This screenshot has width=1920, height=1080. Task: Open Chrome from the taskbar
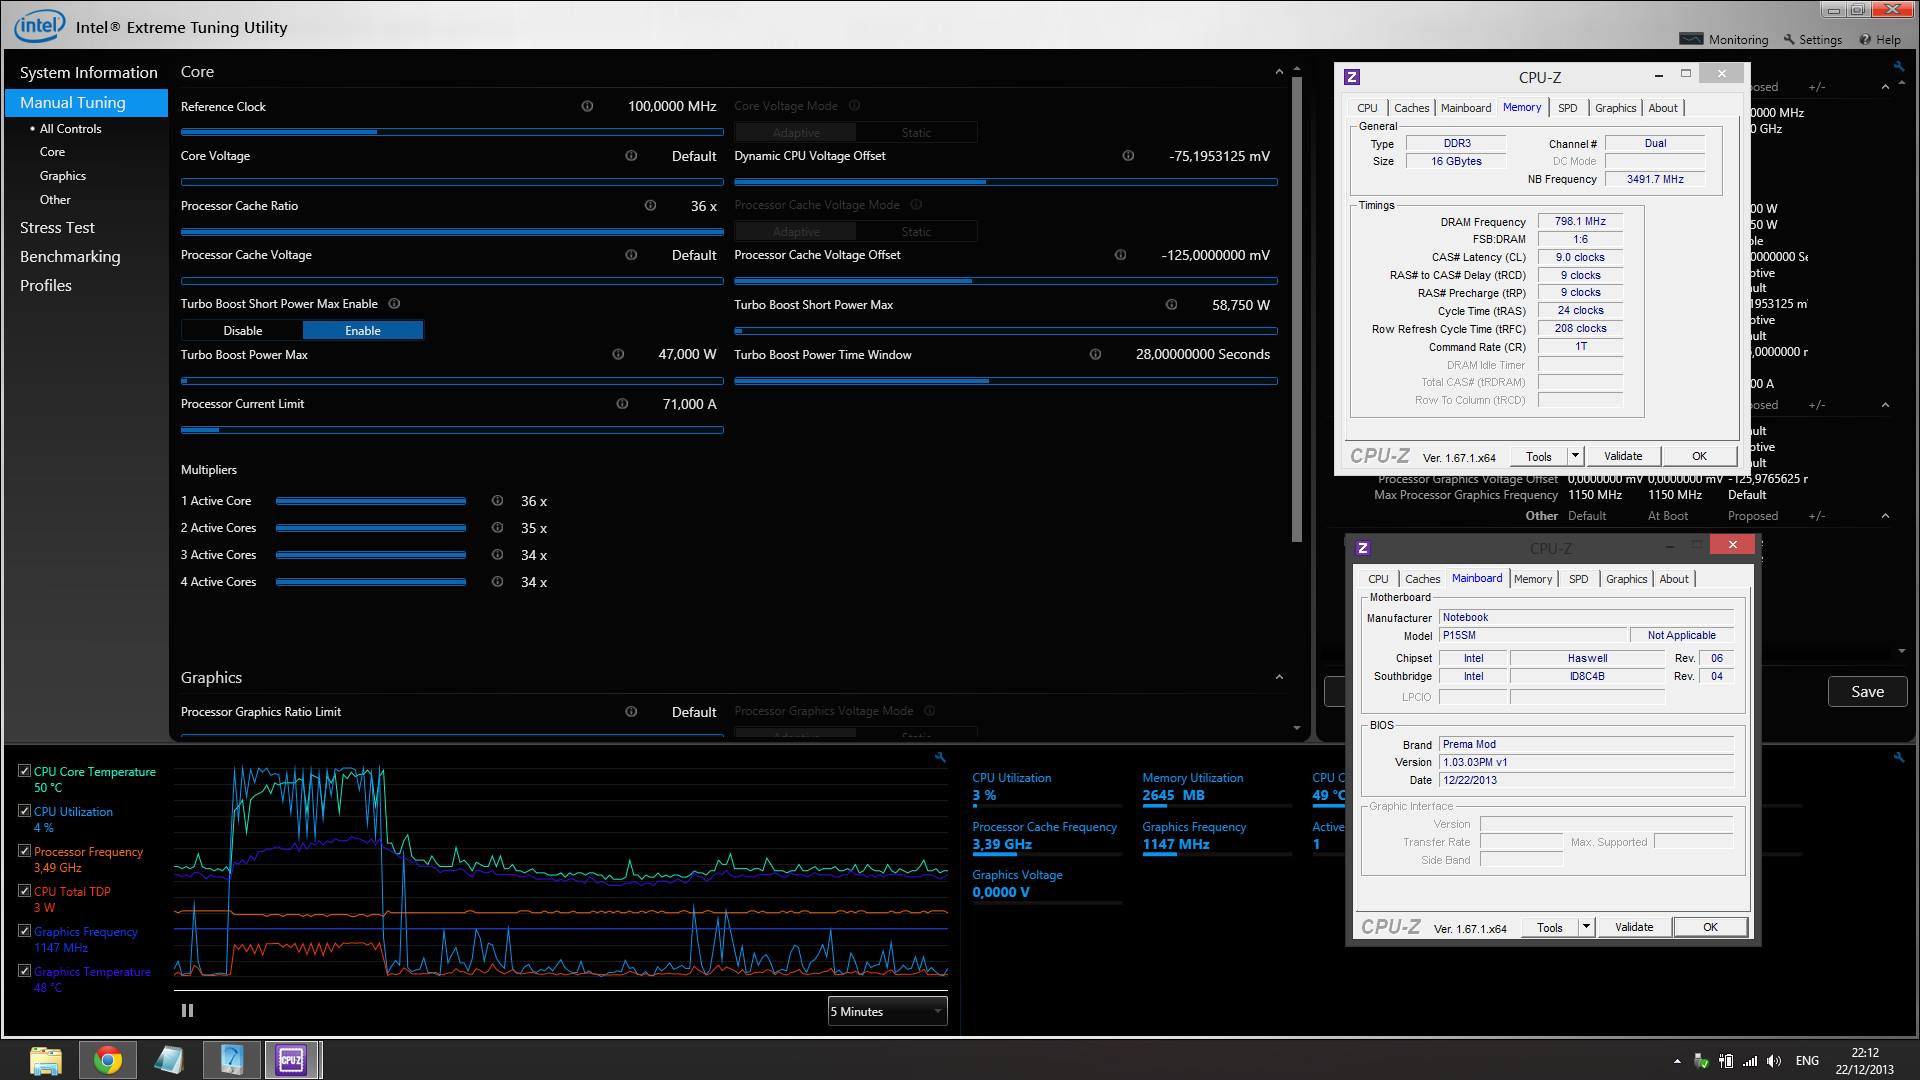(108, 1060)
